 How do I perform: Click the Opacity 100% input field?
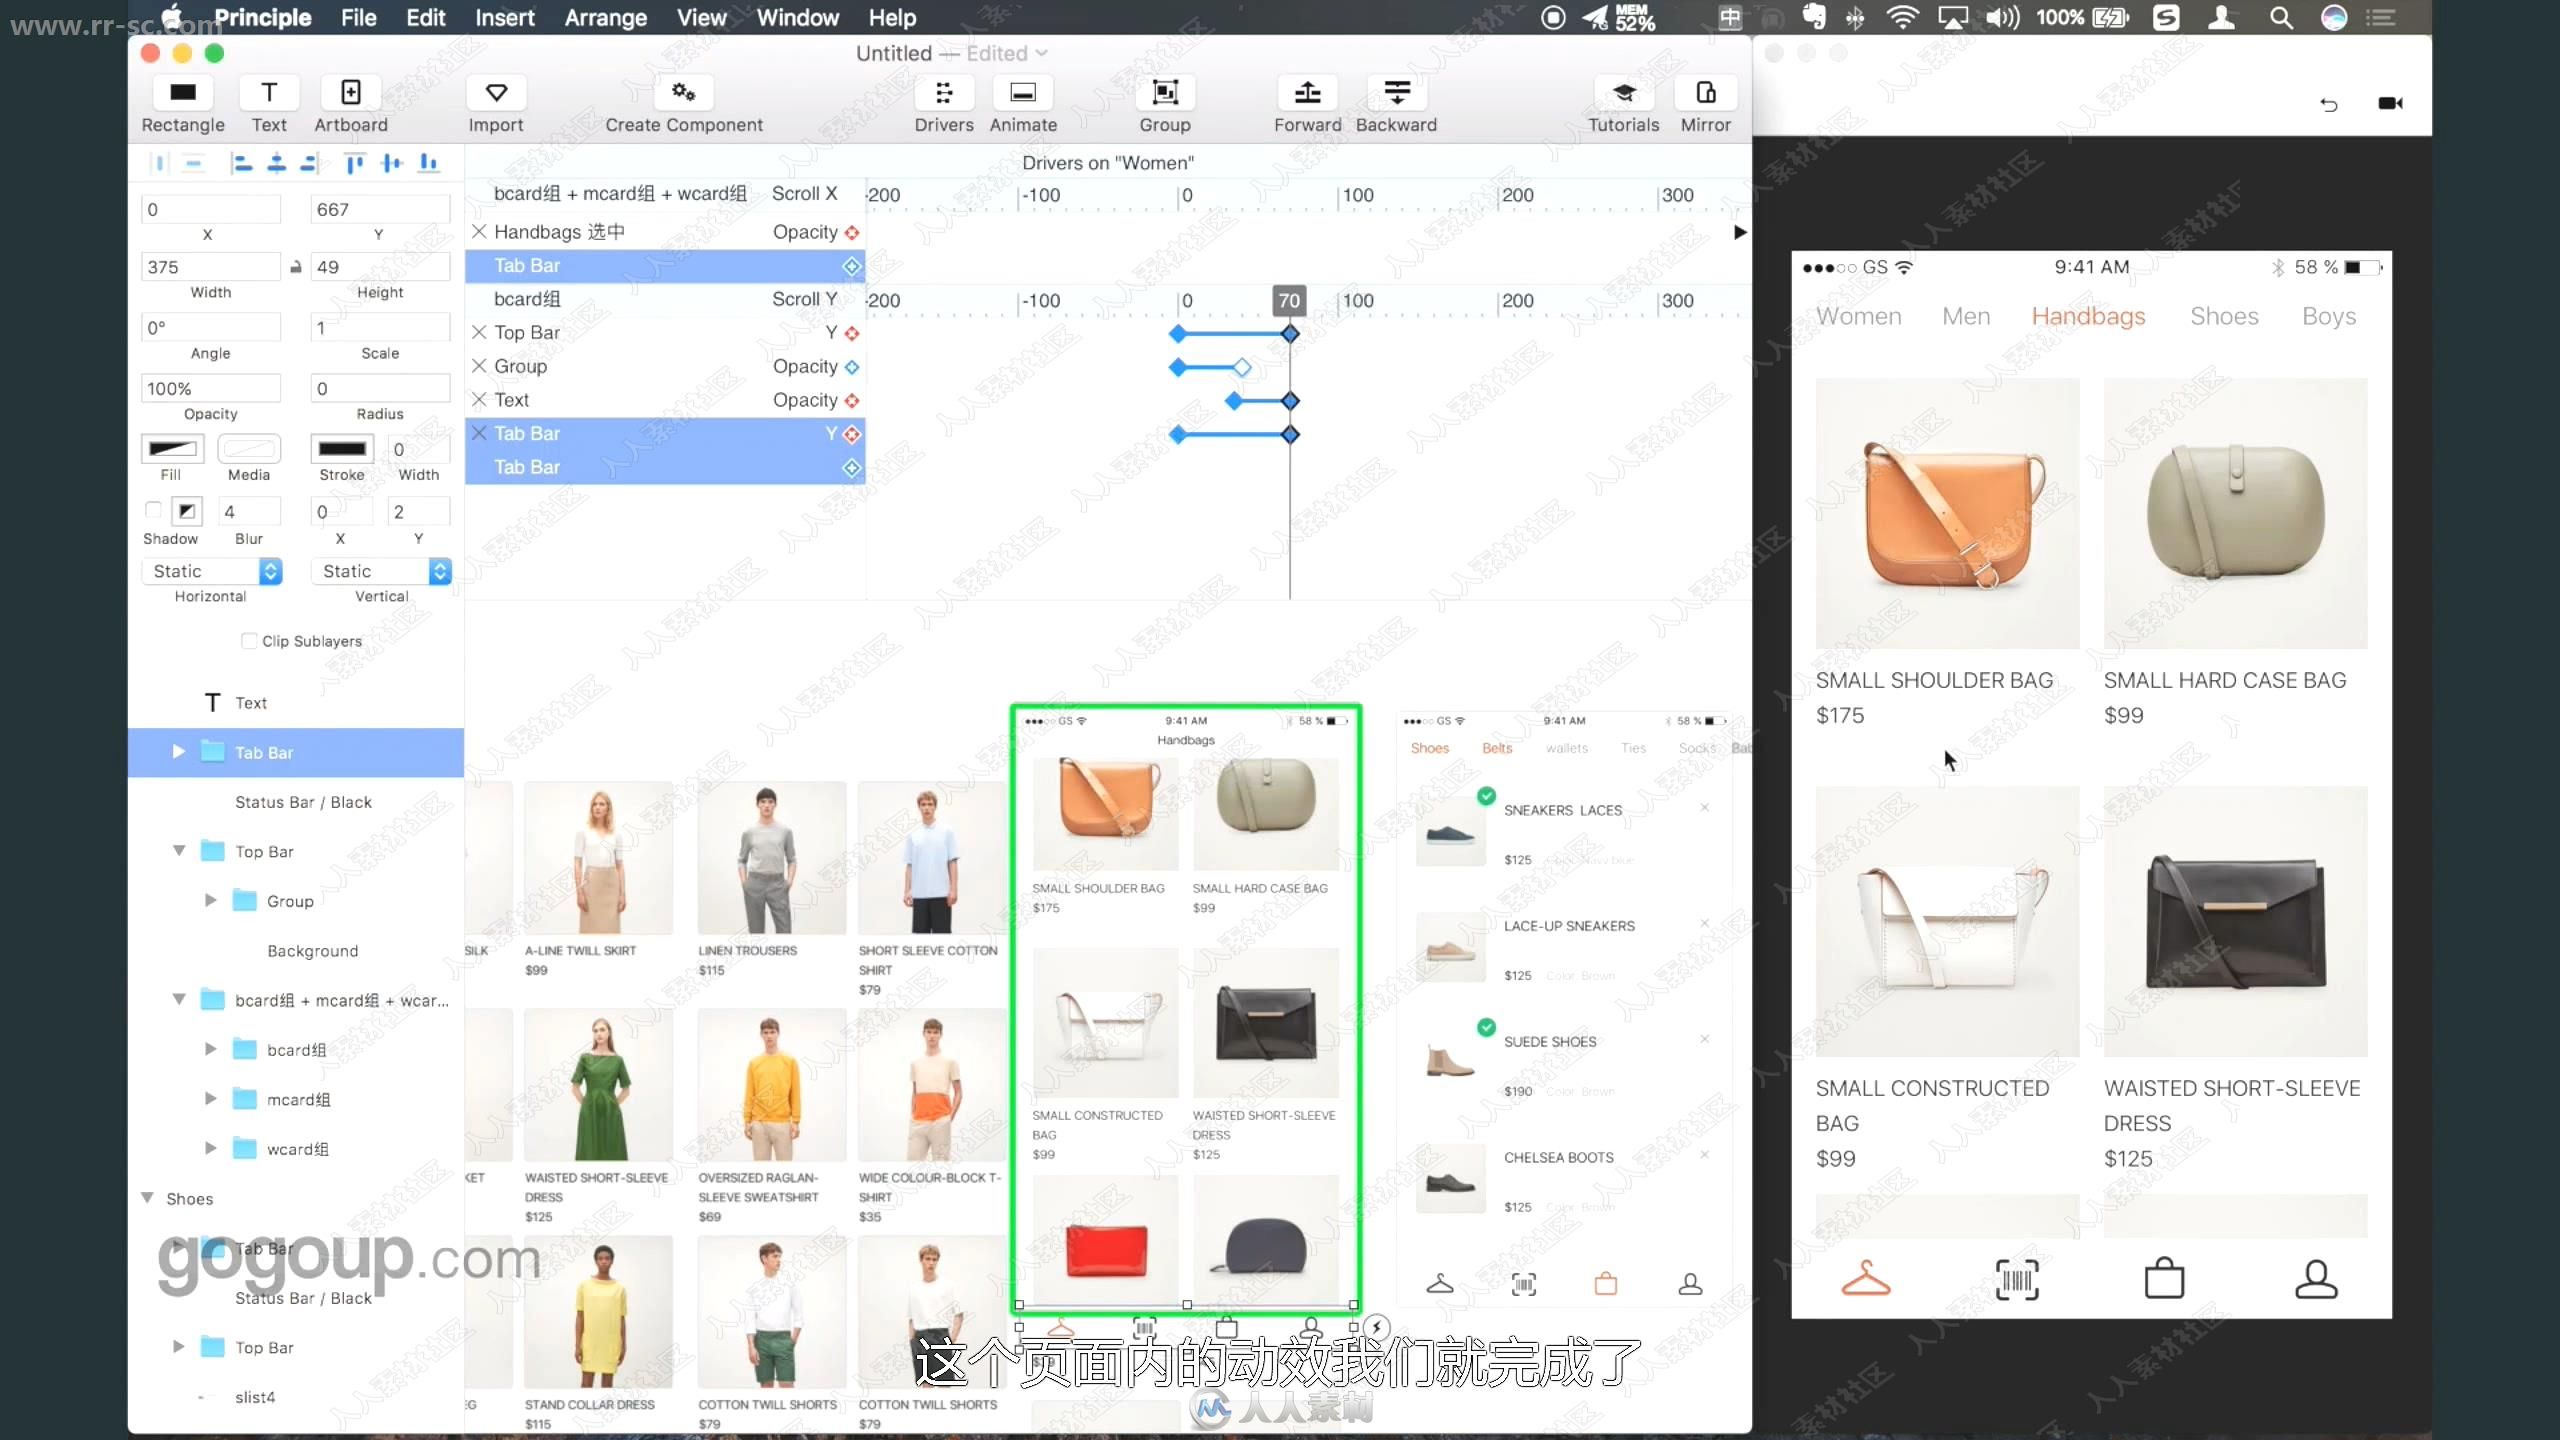click(x=211, y=388)
